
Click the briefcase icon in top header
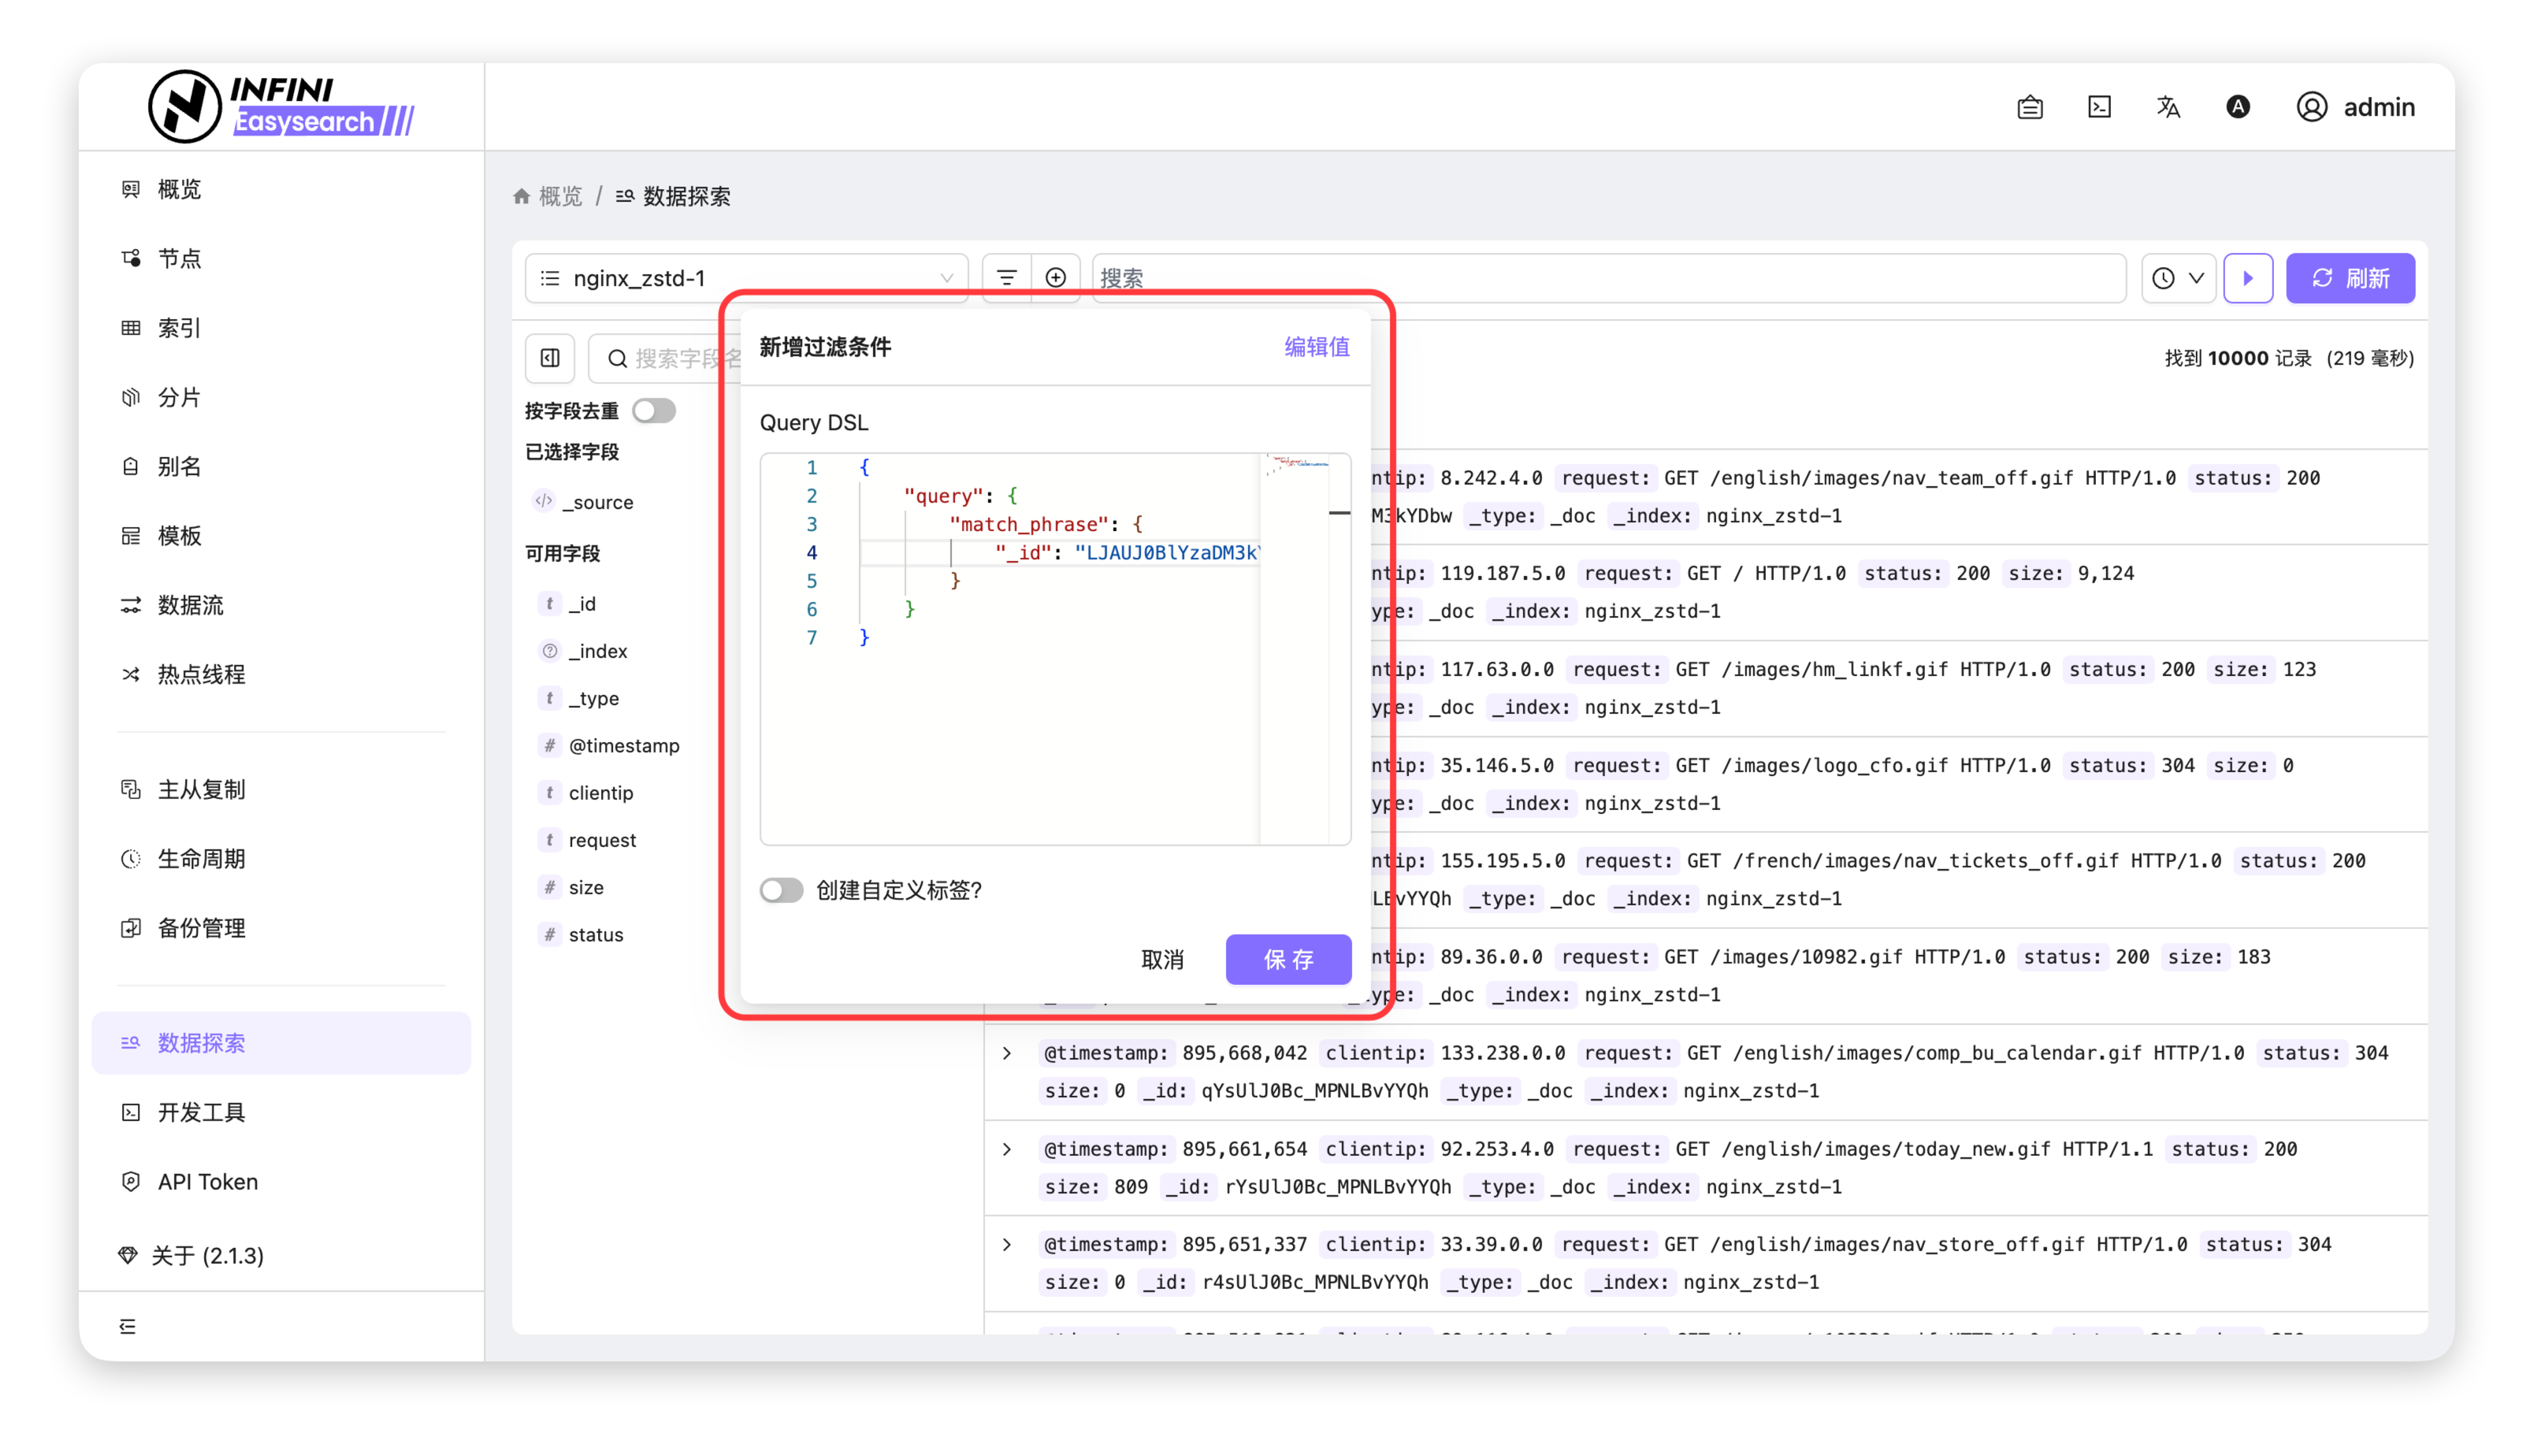click(2029, 107)
